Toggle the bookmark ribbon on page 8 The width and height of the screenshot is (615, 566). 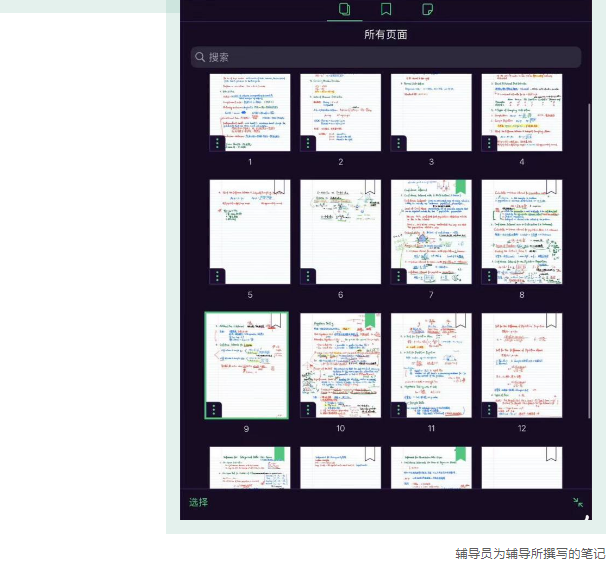tap(552, 187)
